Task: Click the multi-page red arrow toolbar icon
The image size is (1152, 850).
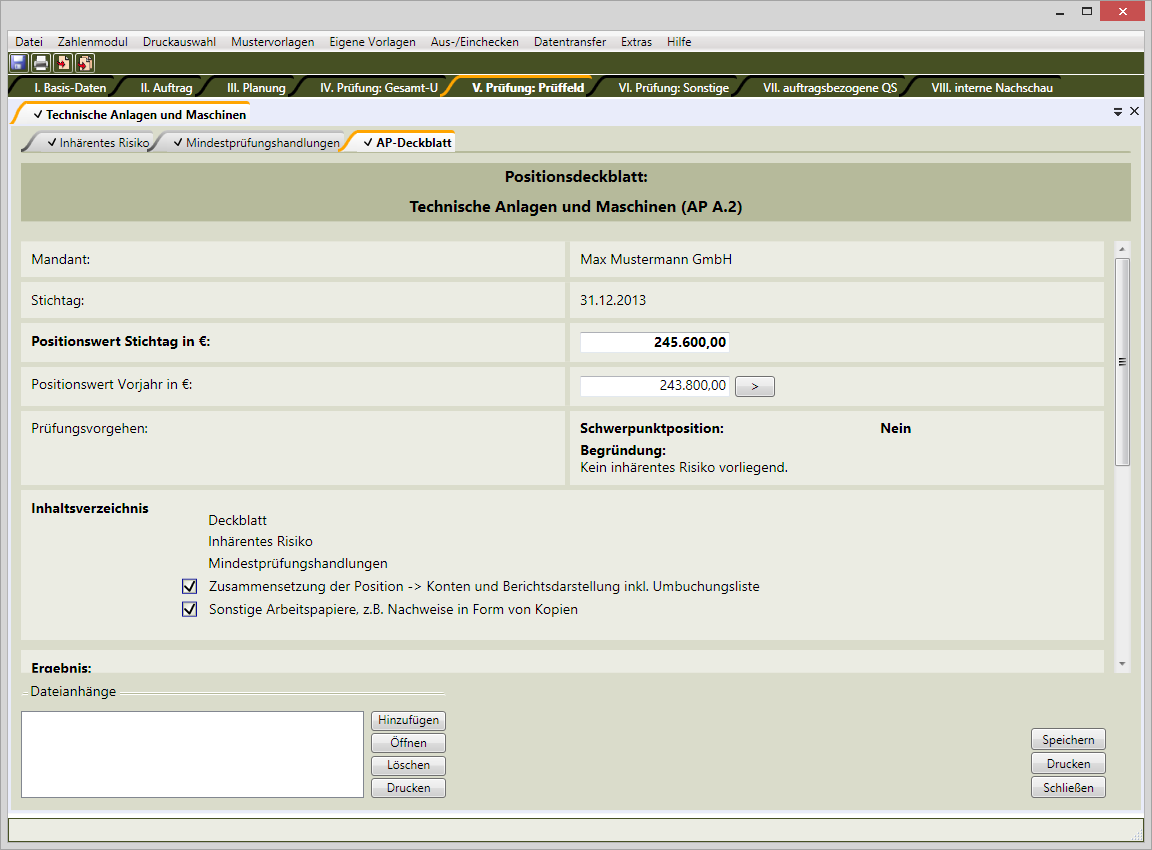Action: click(85, 63)
